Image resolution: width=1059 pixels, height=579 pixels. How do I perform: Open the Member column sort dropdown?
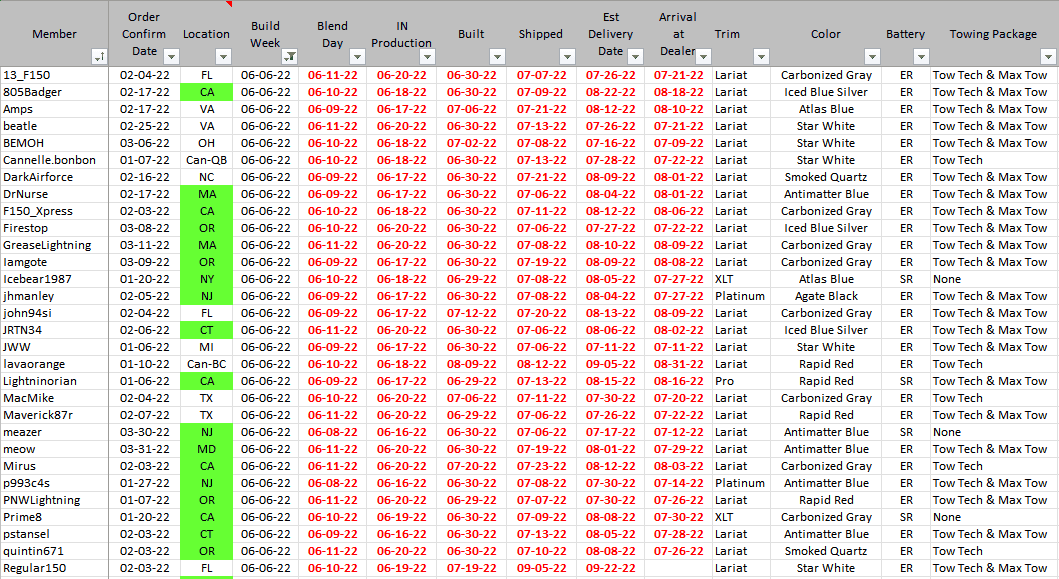point(99,57)
